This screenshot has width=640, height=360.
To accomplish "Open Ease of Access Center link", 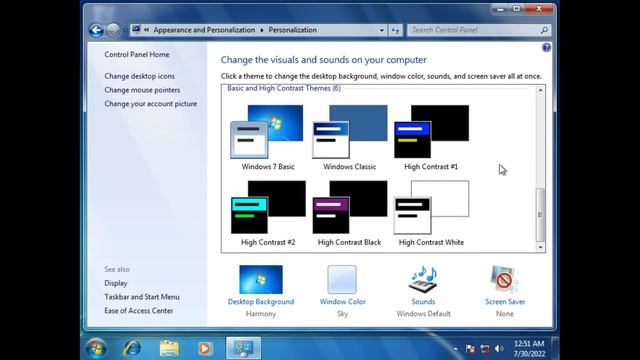I will pos(138,311).
